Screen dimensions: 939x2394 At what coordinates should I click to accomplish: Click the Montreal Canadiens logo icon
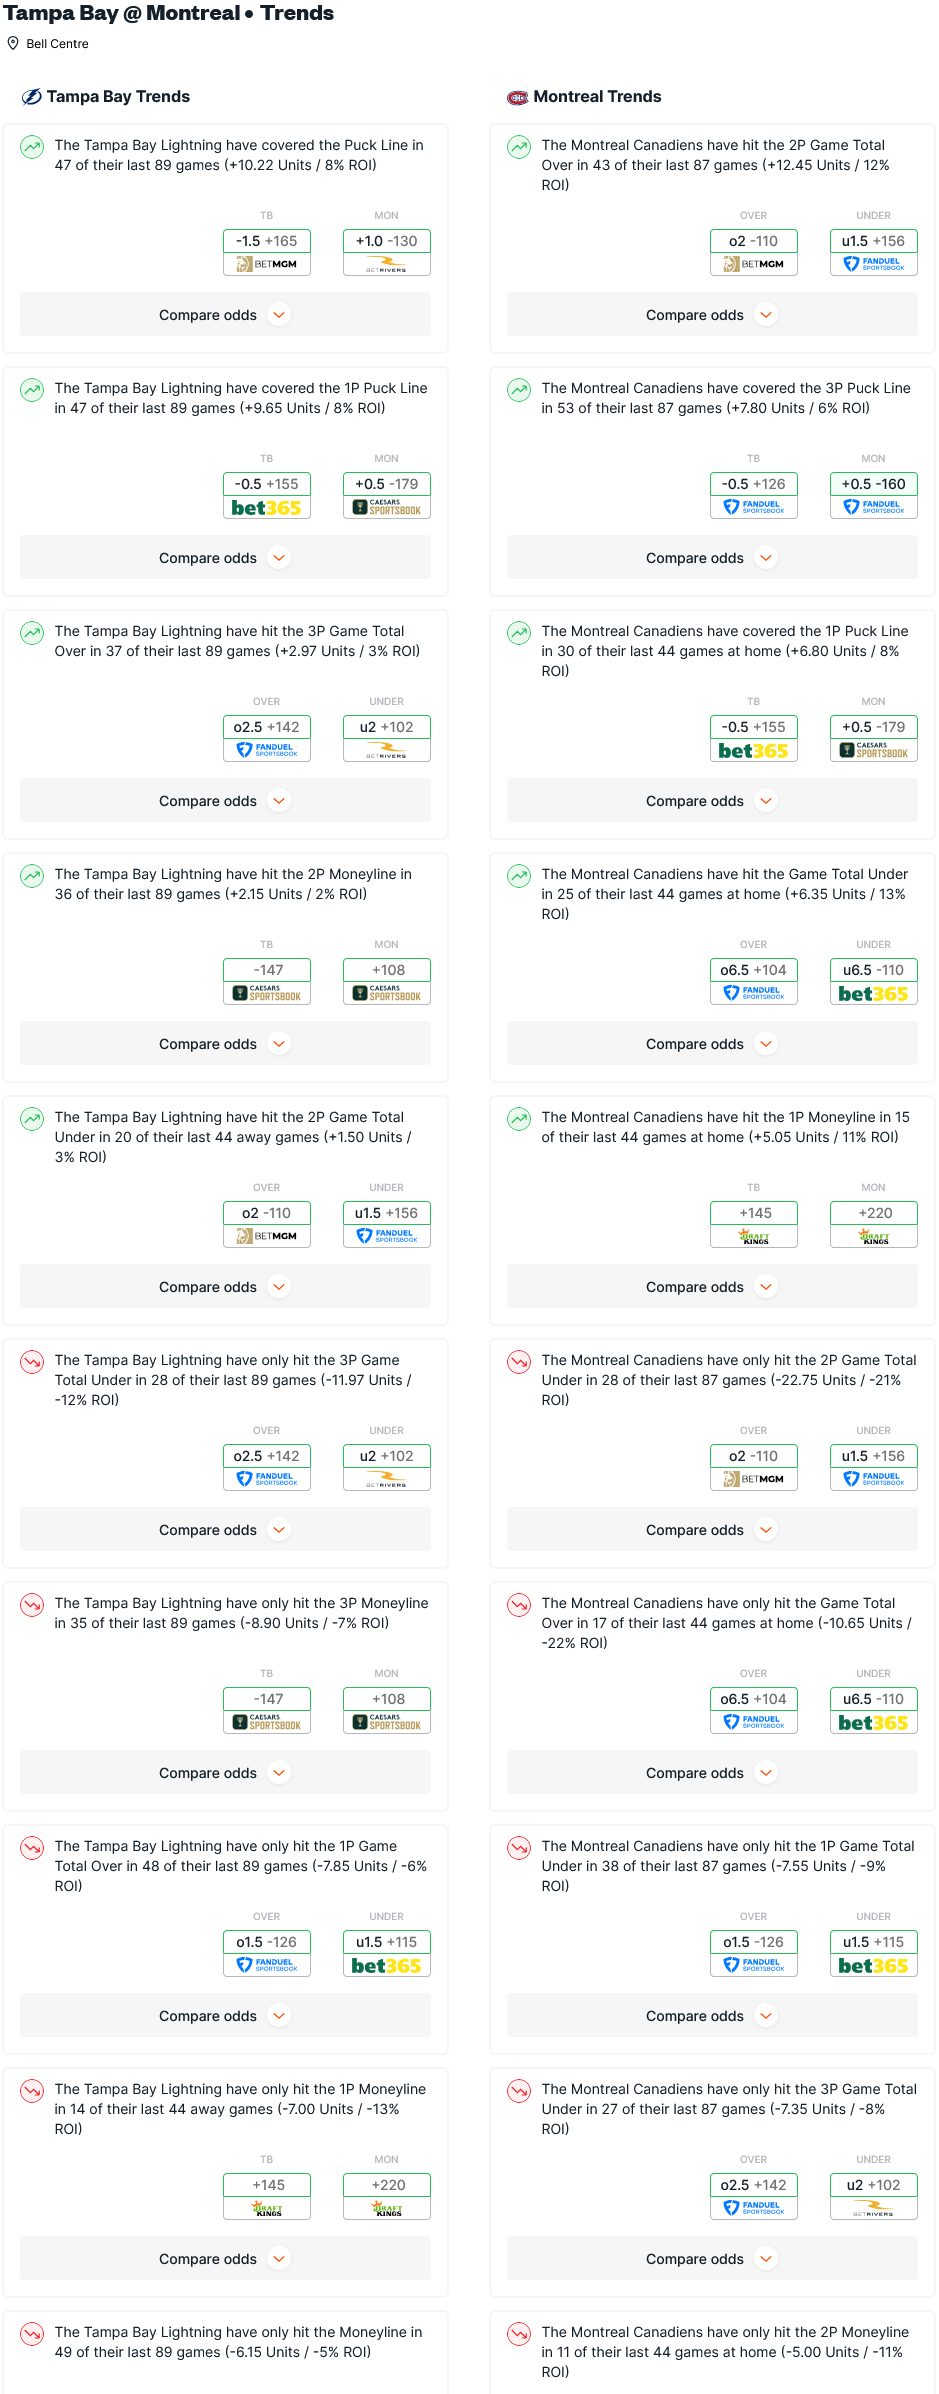[x=518, y=97]
